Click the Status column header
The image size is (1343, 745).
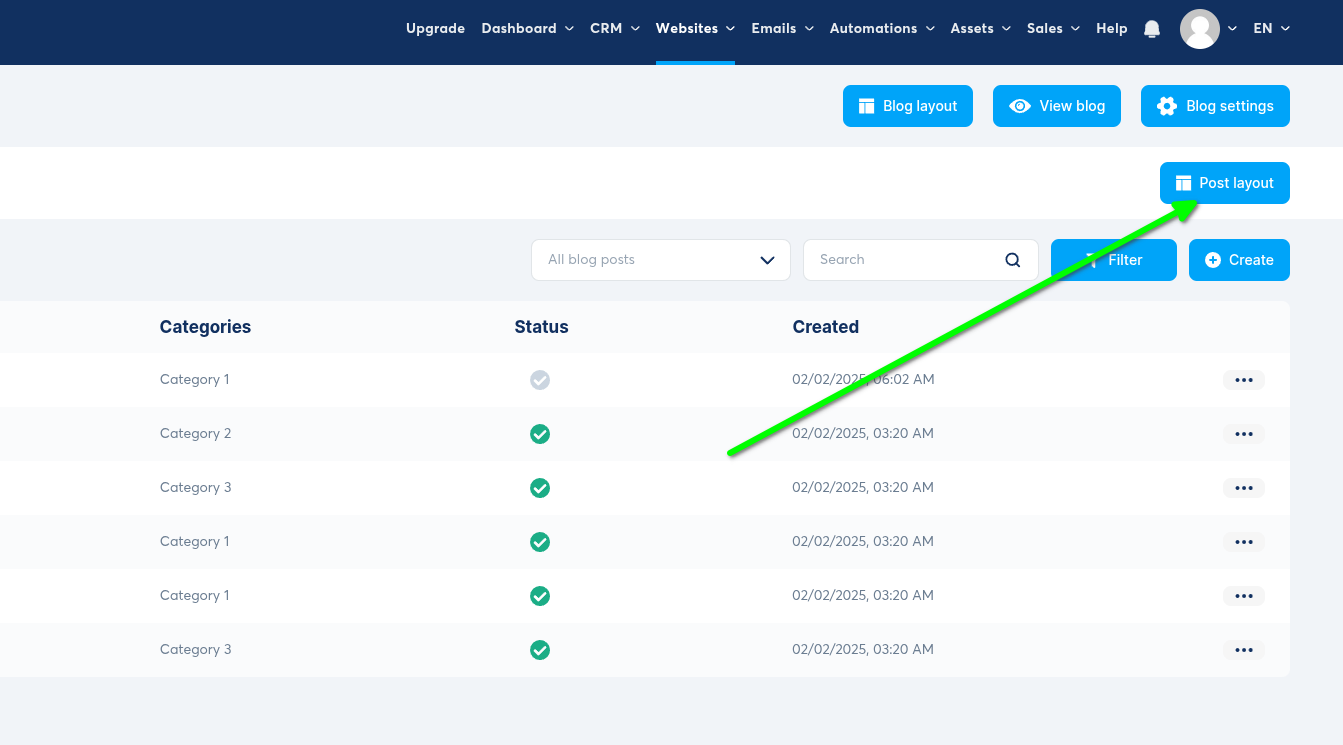tap(541, 327)
